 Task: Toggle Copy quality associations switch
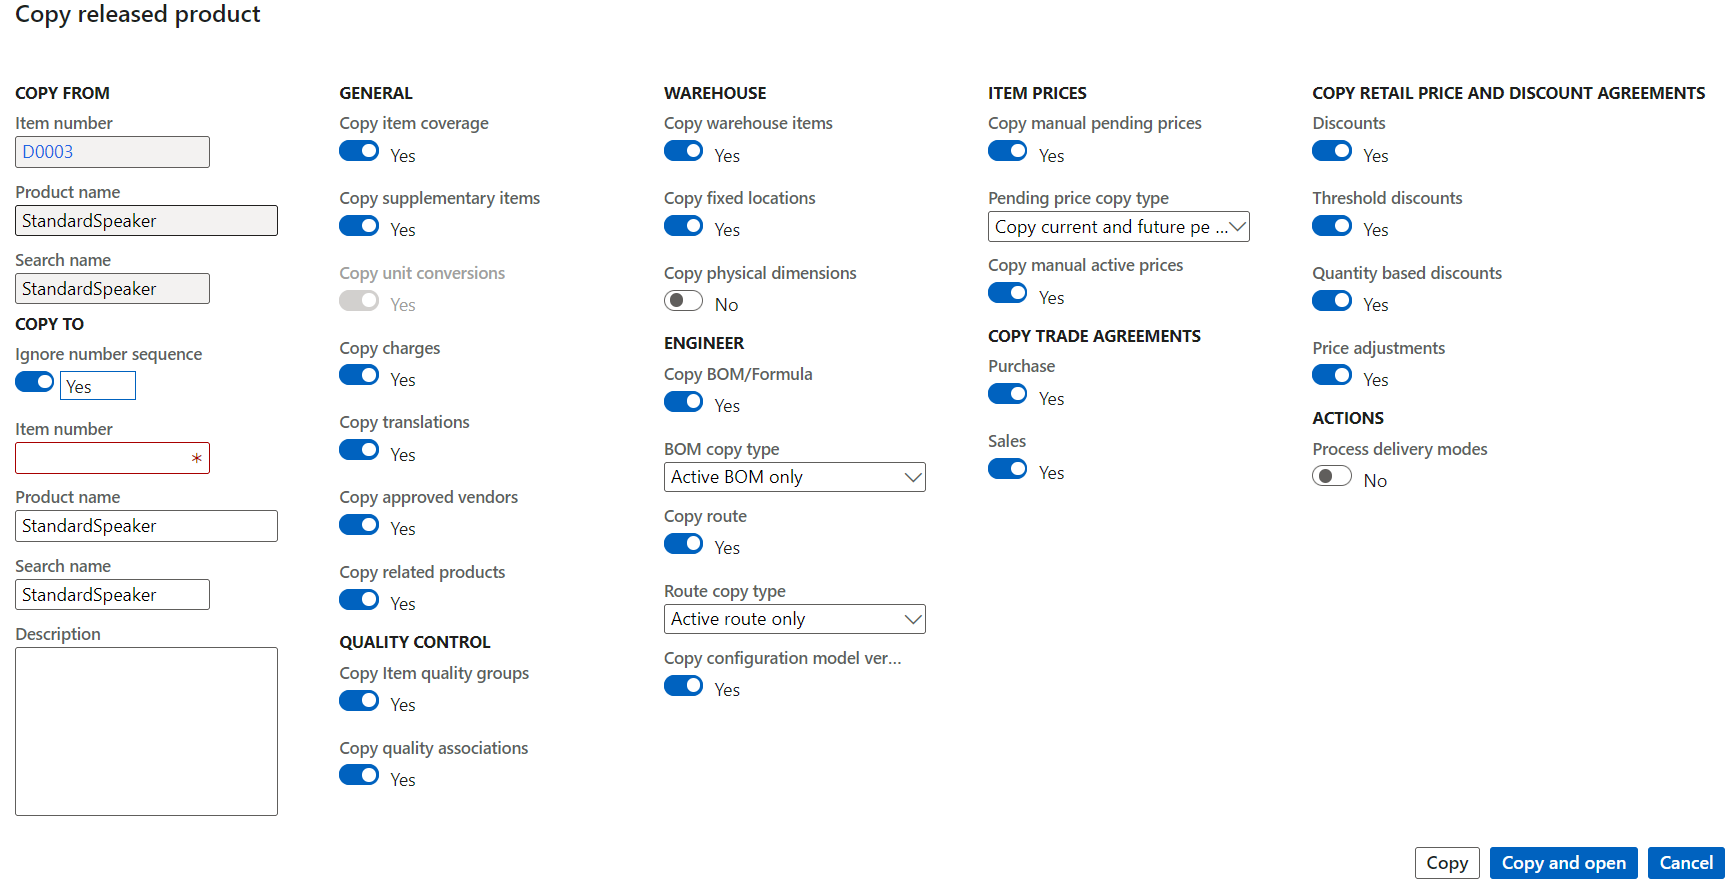[x=359, y=776]
